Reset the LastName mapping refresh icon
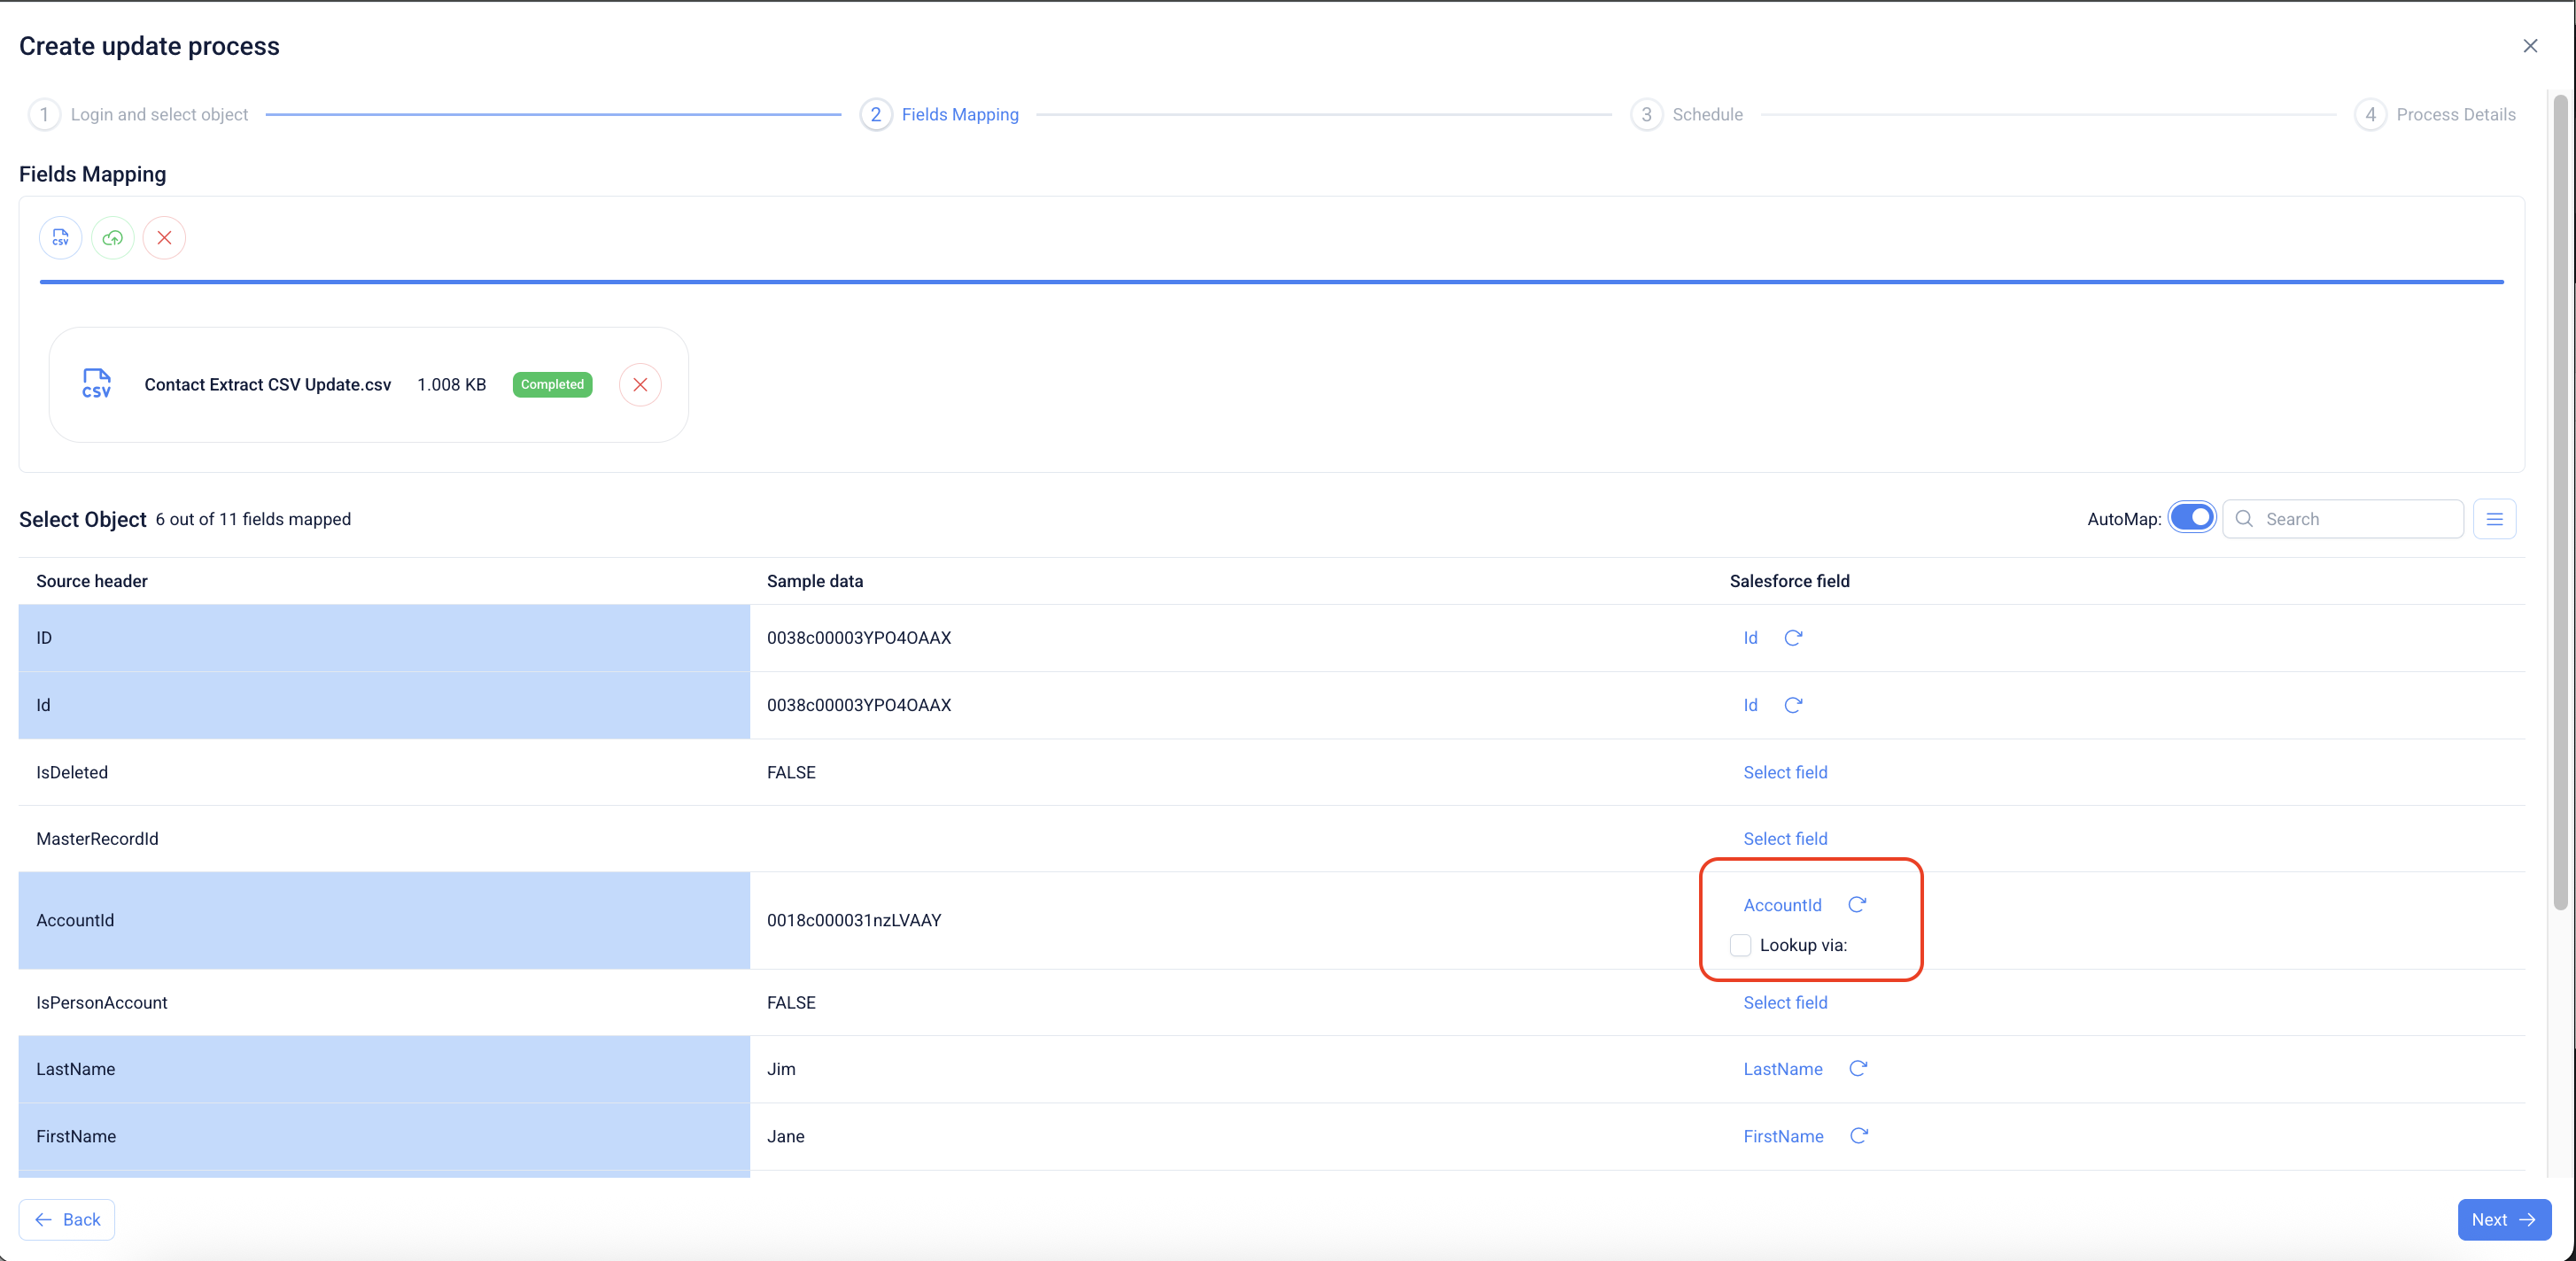2576x1261 pixels. 1858,1069
